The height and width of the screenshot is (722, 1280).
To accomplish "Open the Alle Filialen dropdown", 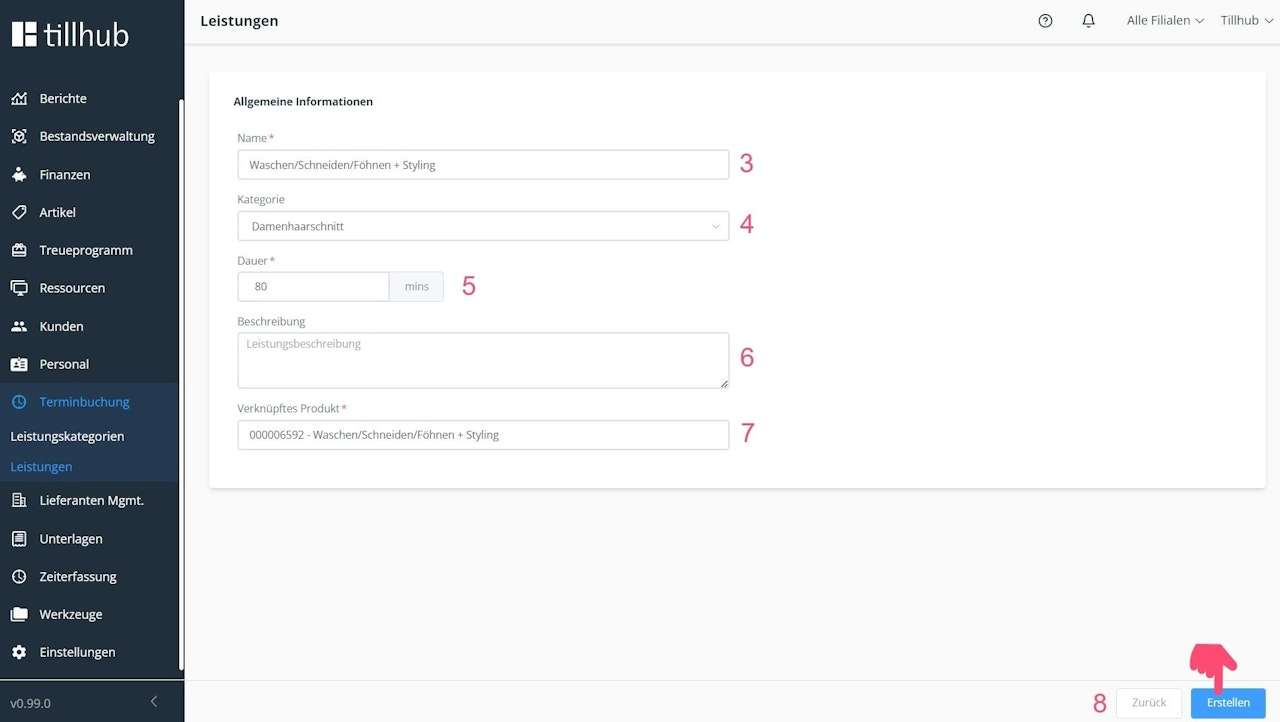I will (1165, 20).
